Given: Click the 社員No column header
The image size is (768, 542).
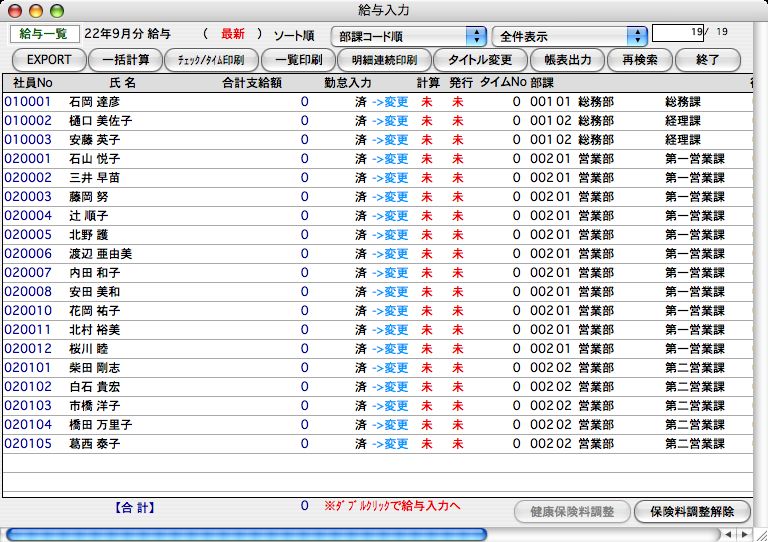Looking at the screenshot, I should (32, 81).
